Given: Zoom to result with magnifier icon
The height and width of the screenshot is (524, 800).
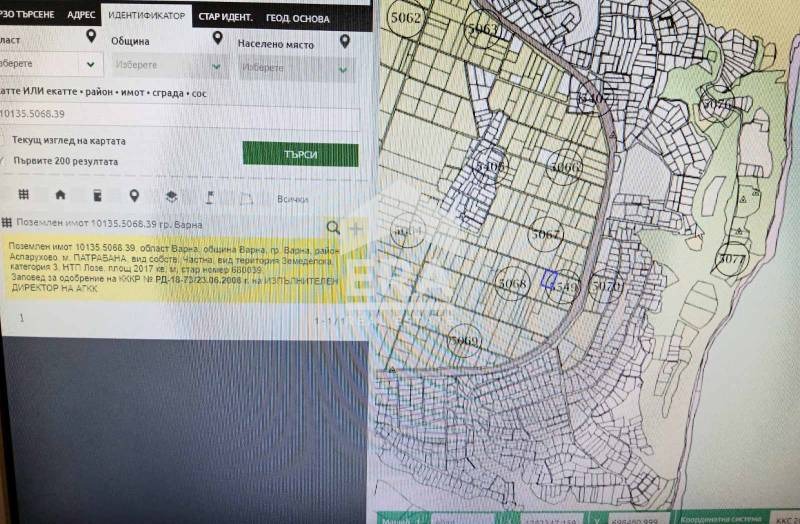Looking at the screenshot, I should click(x=333, y=227).
